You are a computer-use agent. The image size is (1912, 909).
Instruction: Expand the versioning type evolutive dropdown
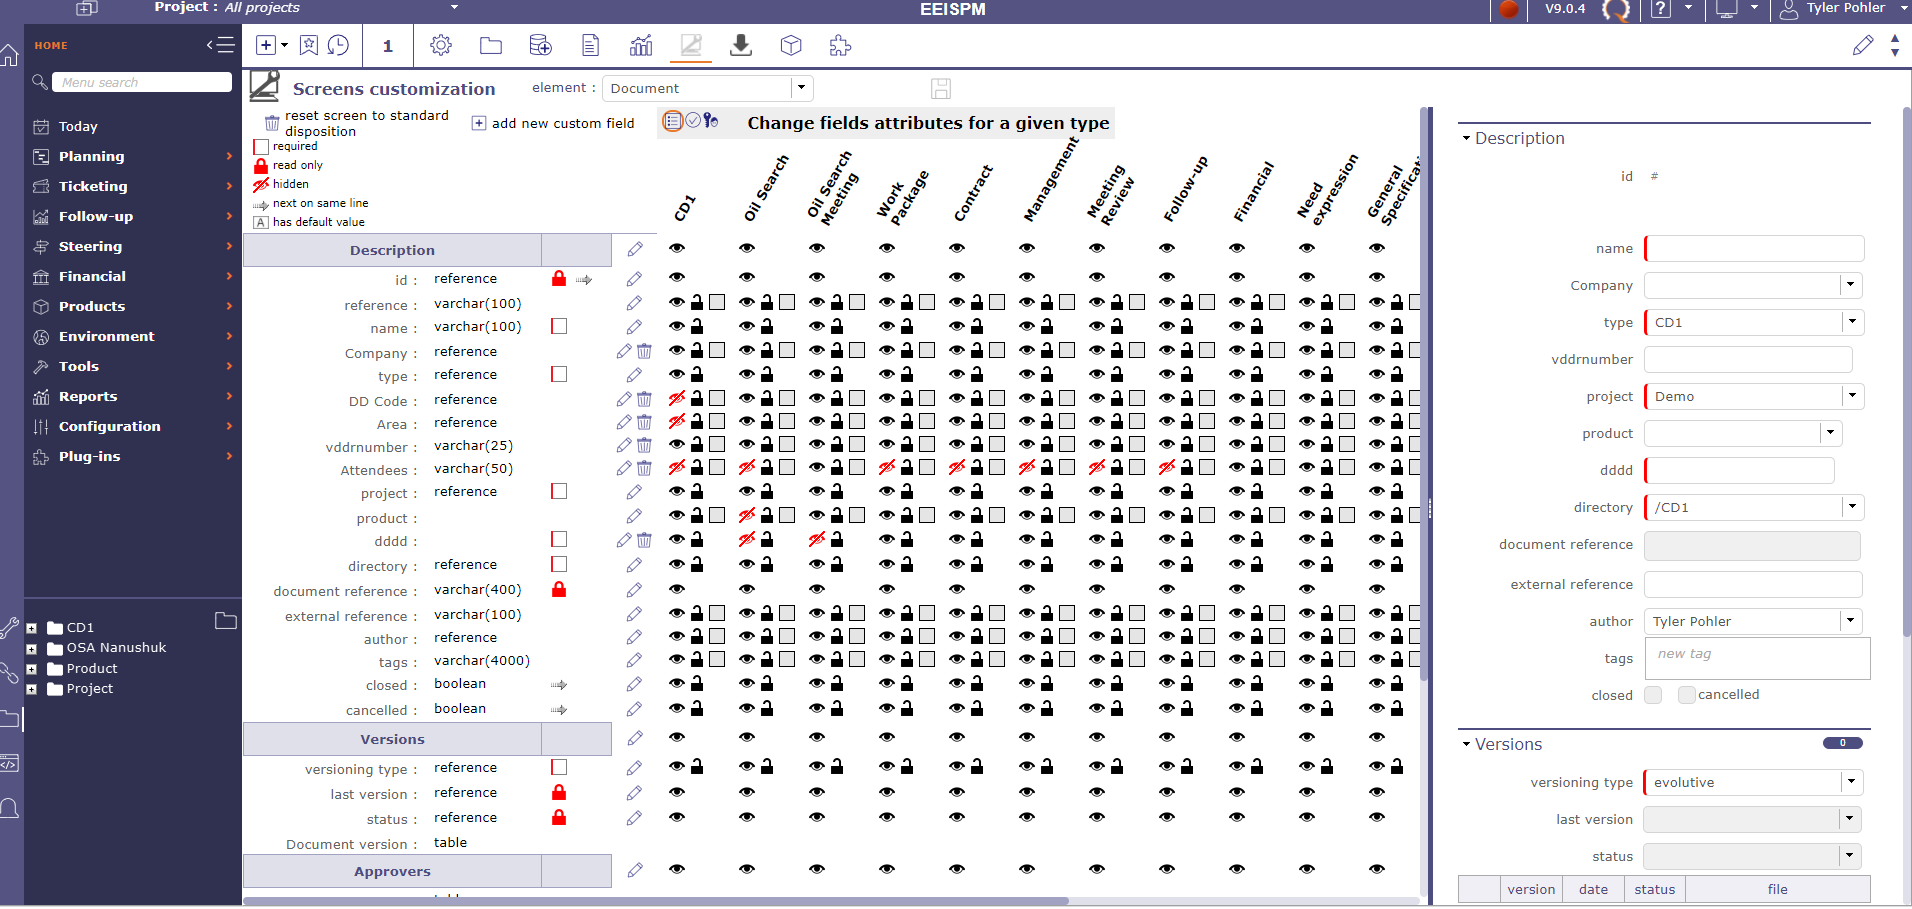(x=1851, y=782)
